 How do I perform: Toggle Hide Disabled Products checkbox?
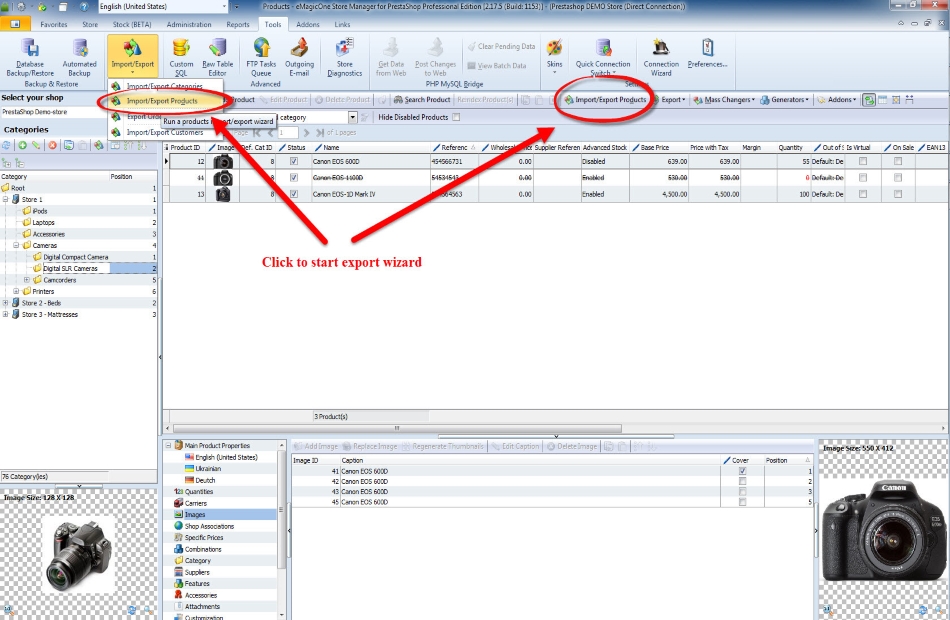tap(456, 117)
